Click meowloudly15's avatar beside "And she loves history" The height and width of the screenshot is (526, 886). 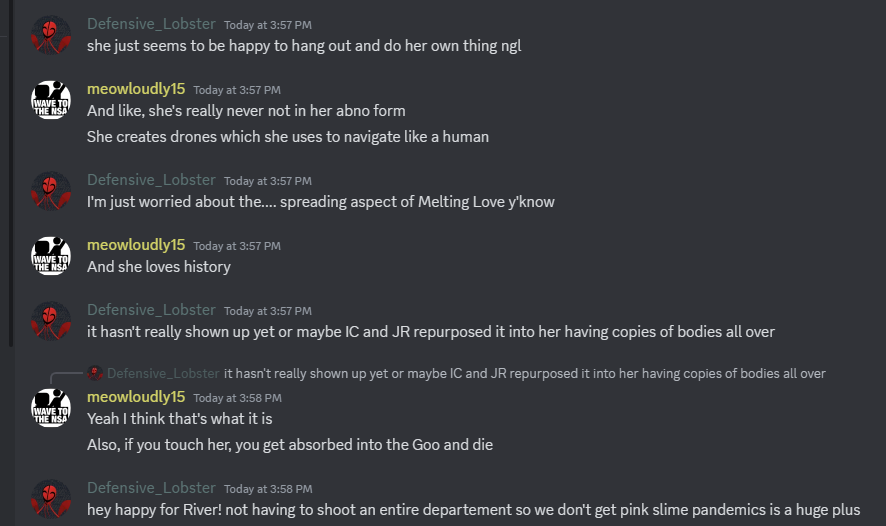click(51, 255)
